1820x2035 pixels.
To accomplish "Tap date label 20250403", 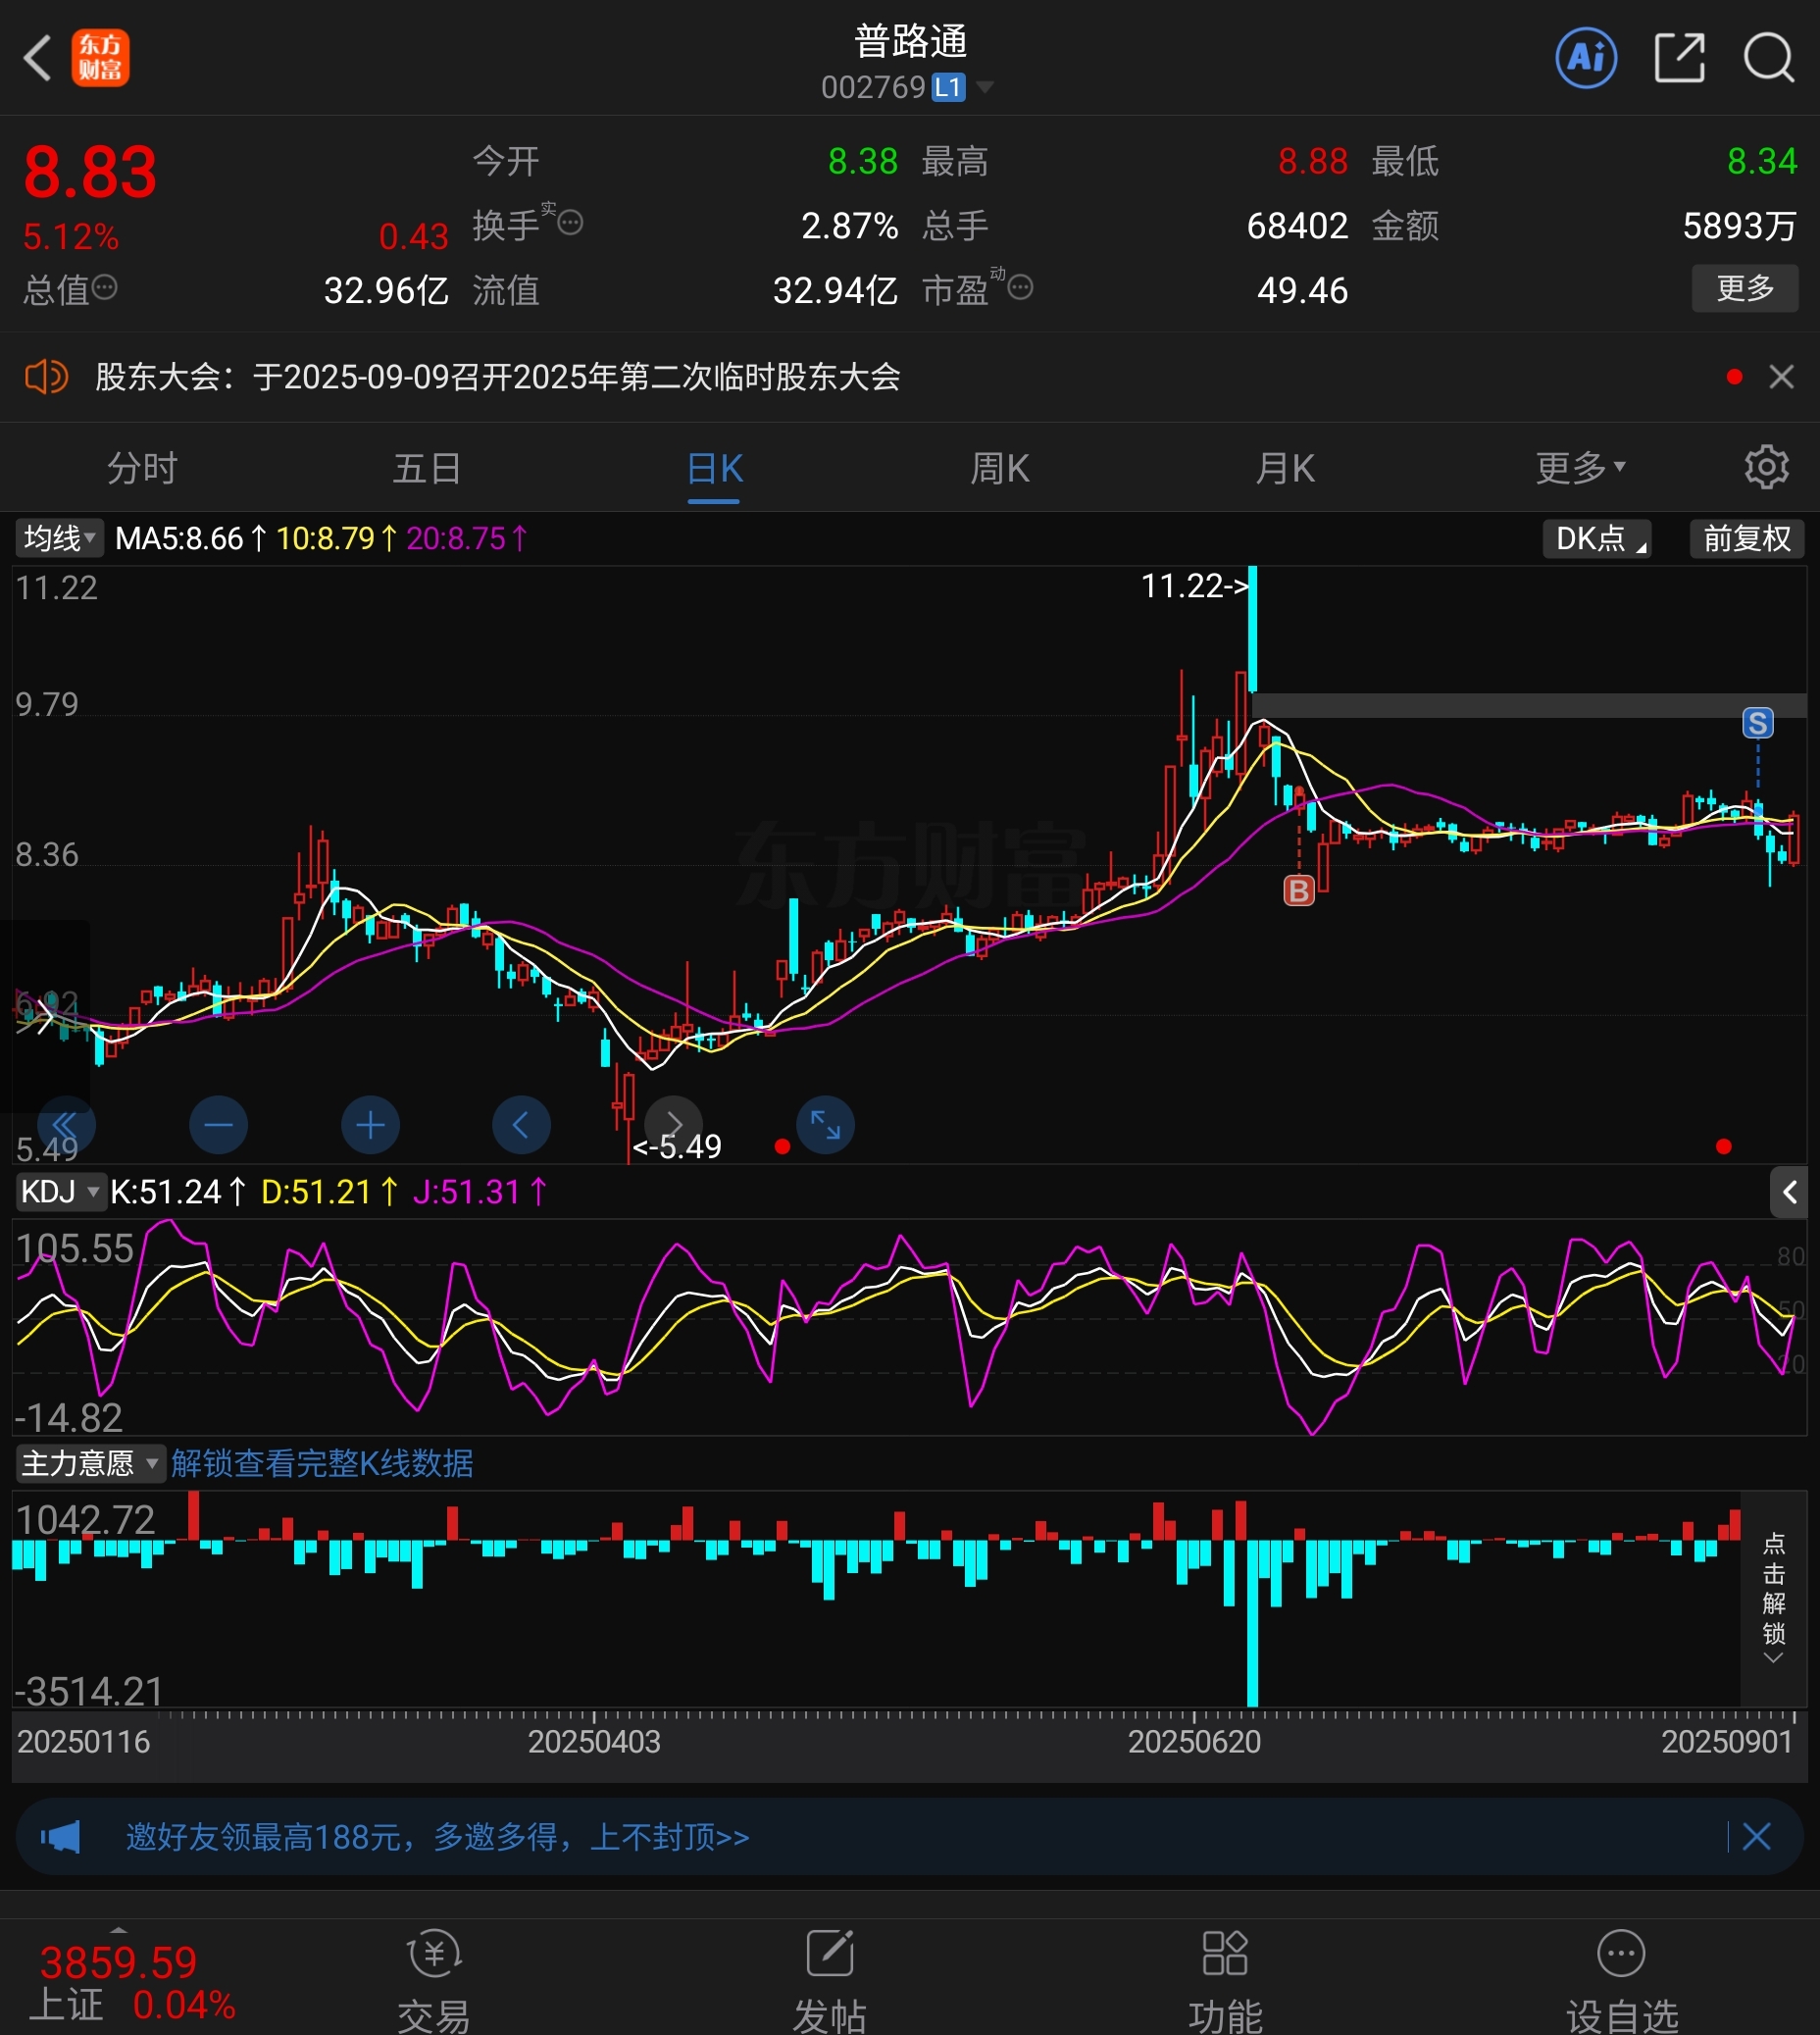I will click(594, 1741).
